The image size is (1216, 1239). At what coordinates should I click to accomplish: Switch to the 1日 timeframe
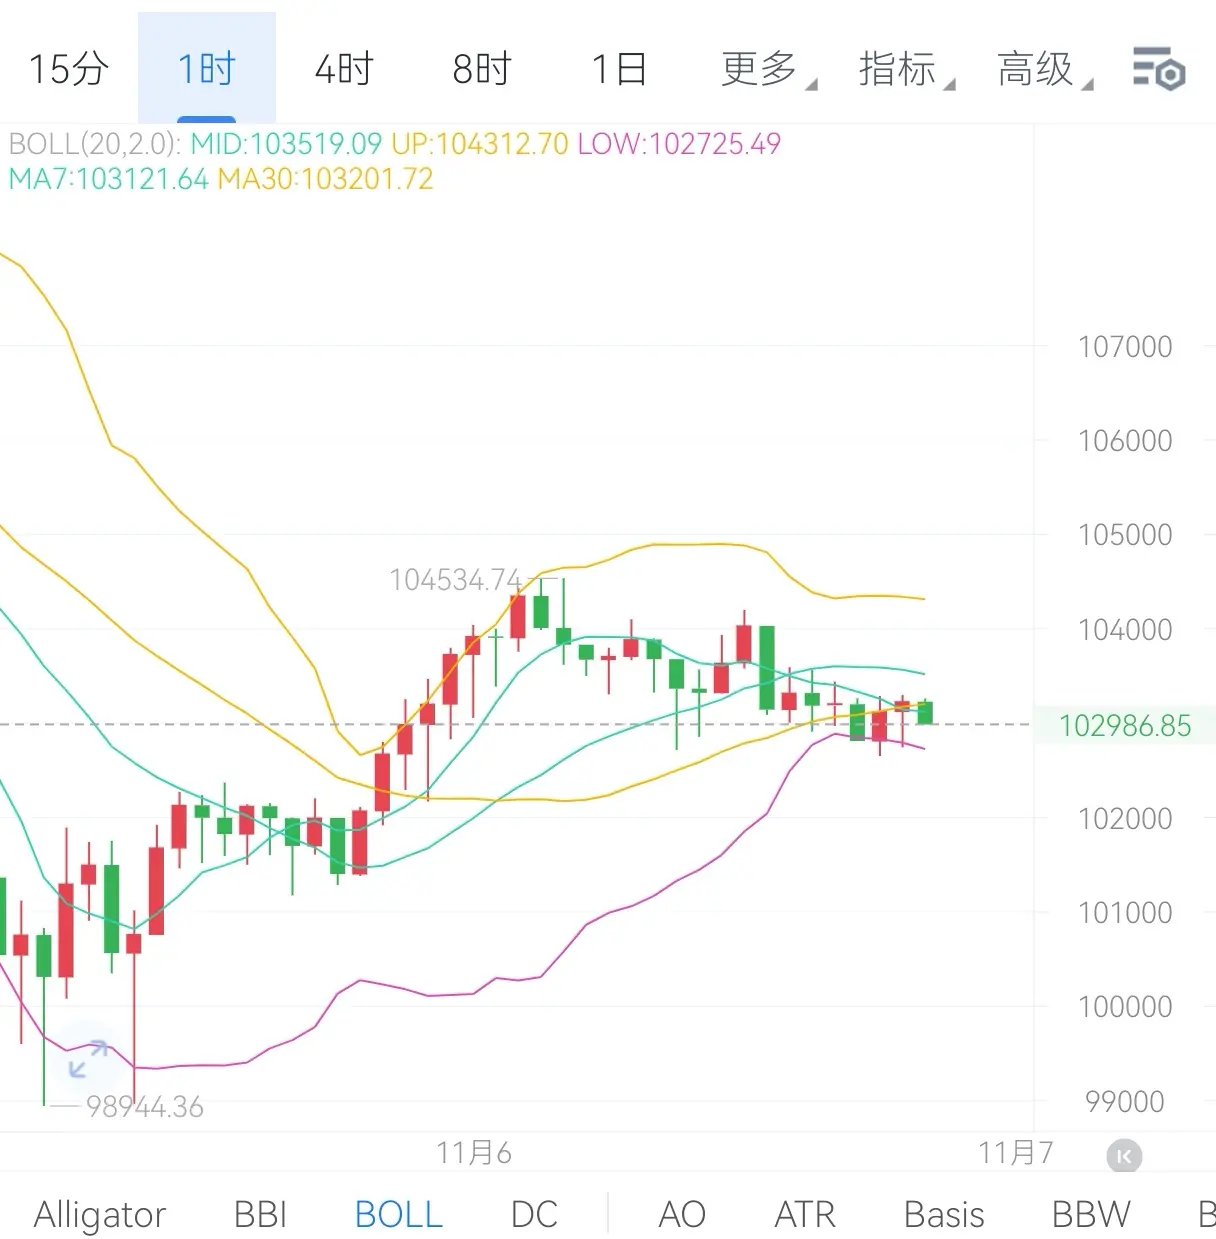click(619, 69)
